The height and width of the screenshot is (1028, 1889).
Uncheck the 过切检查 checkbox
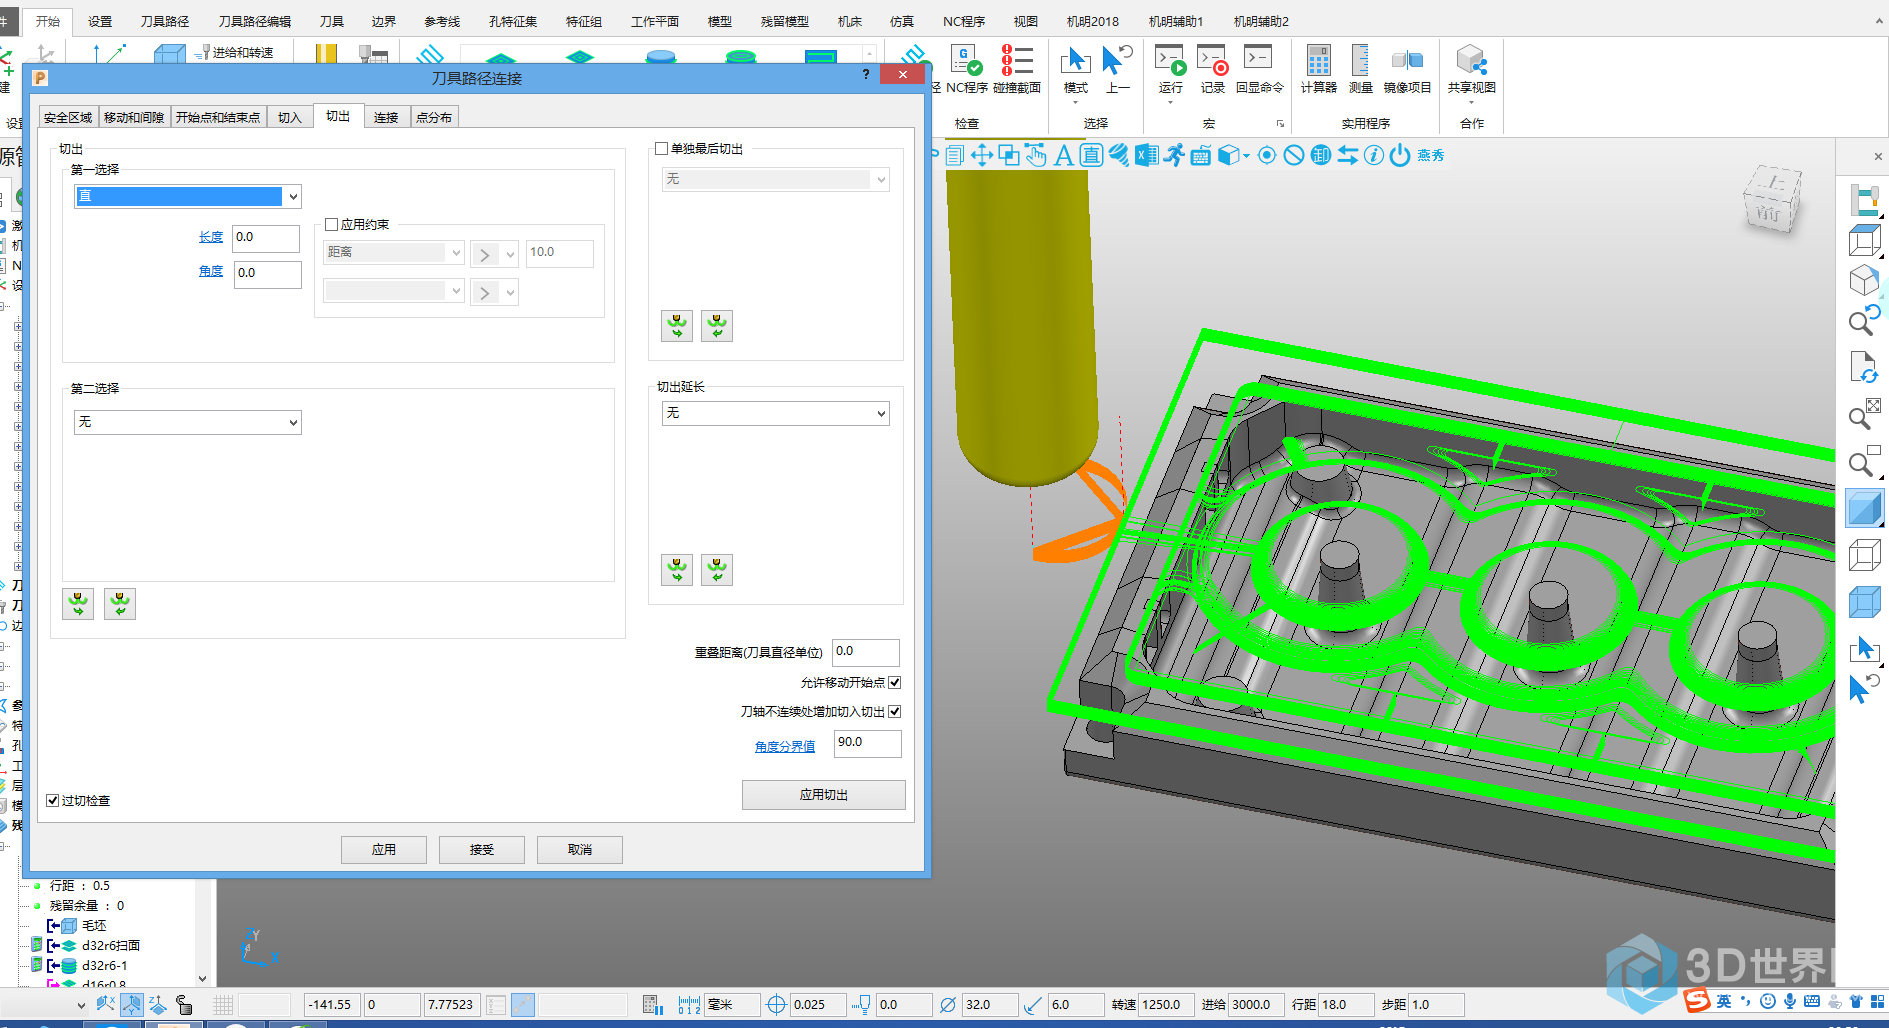[x=53, y=800]
